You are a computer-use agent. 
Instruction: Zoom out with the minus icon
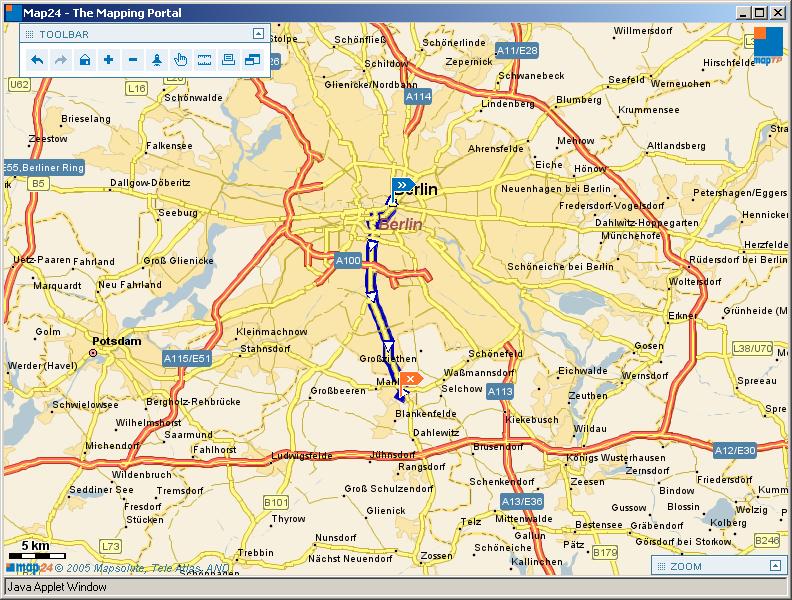click(x=133, y=60)
